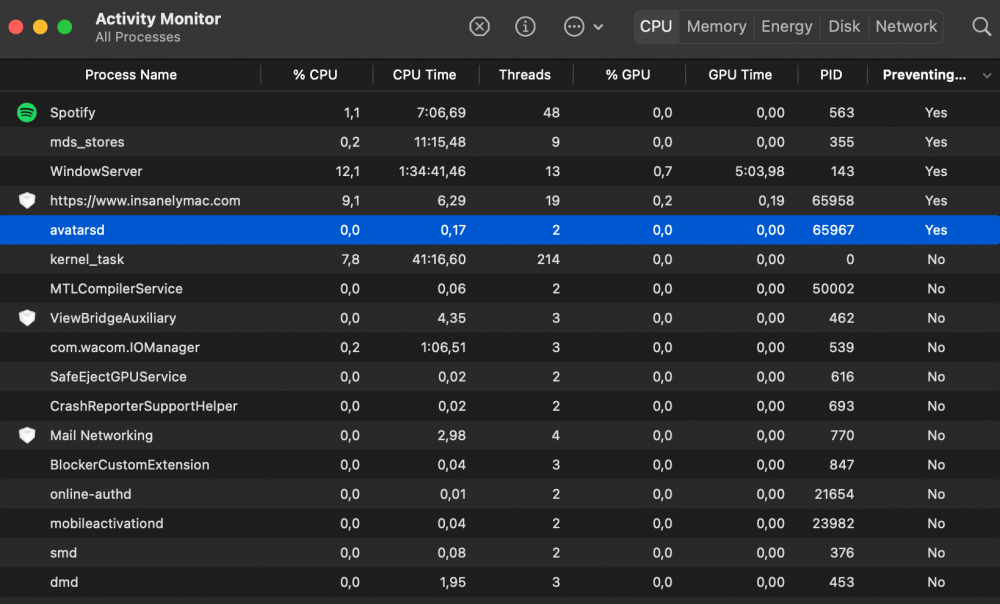Select the smd process row
This screenshot has height=604, width=1000.
(x=500, y=552)
